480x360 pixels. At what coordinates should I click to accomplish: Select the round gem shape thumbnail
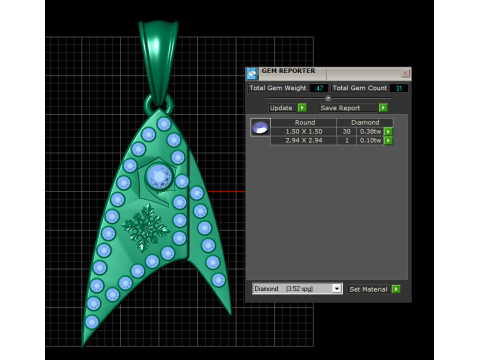[x=260, y=127]
